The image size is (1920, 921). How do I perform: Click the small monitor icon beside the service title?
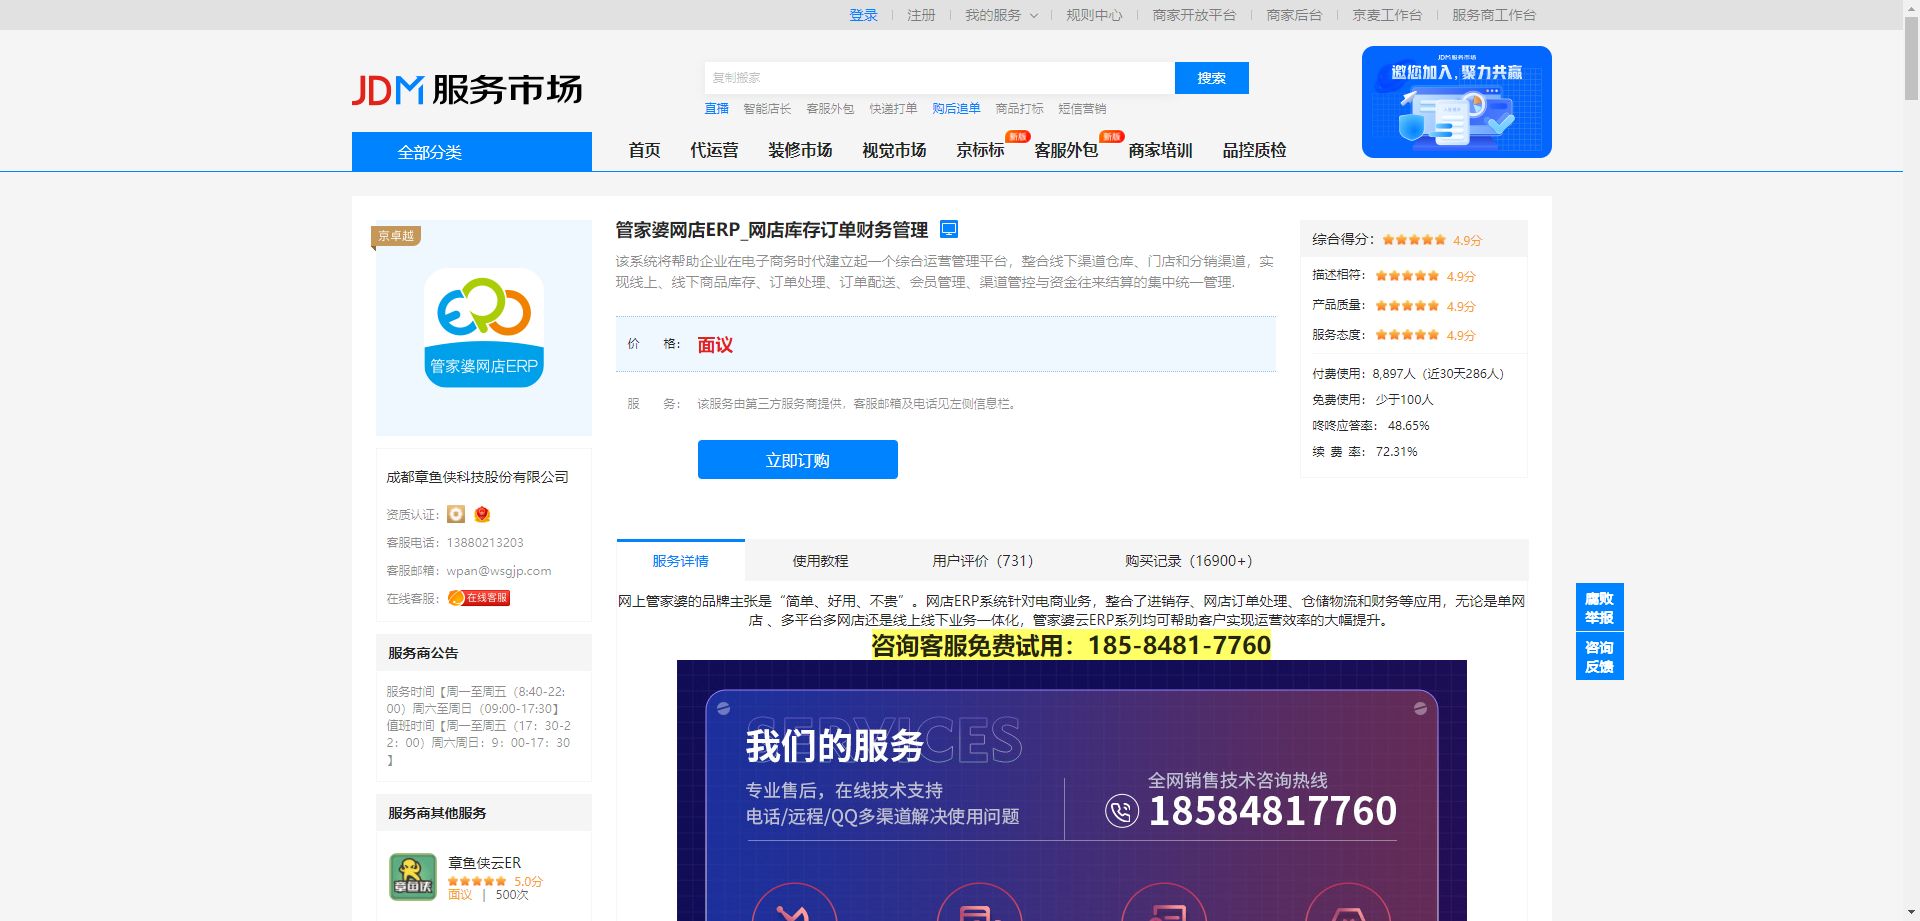point(949,229)
